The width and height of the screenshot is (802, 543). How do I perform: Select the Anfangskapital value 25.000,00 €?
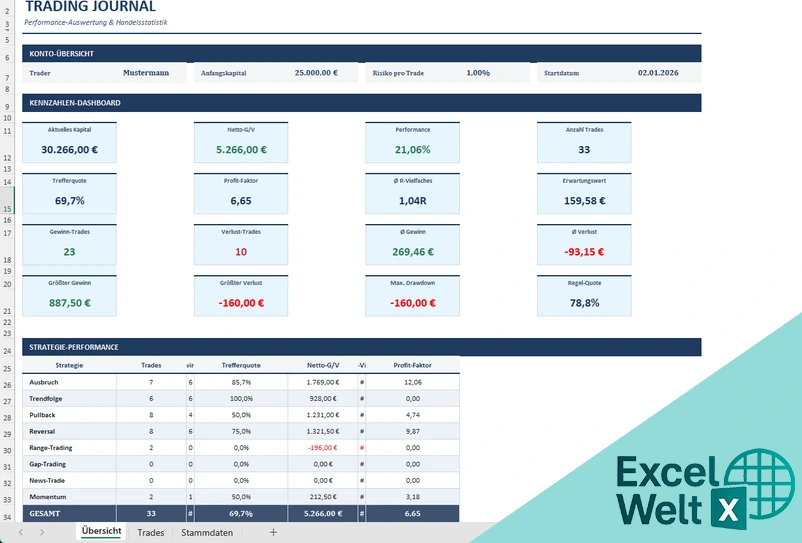(316, 73)
